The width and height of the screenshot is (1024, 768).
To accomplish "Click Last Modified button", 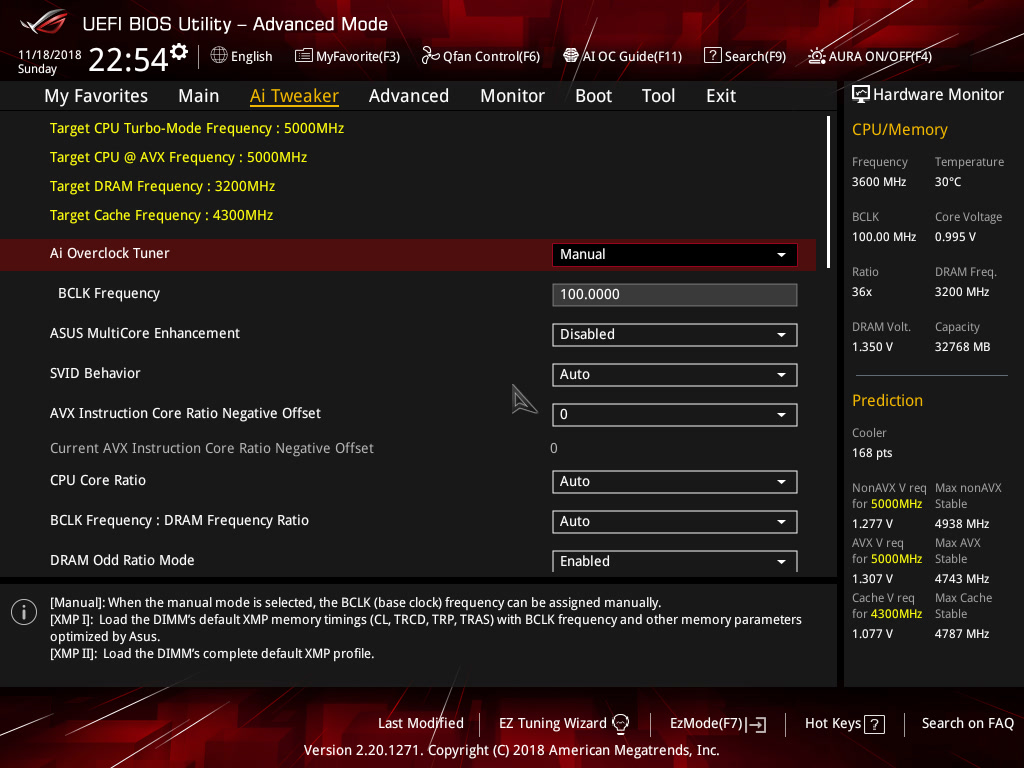I will tap(421, 723).
